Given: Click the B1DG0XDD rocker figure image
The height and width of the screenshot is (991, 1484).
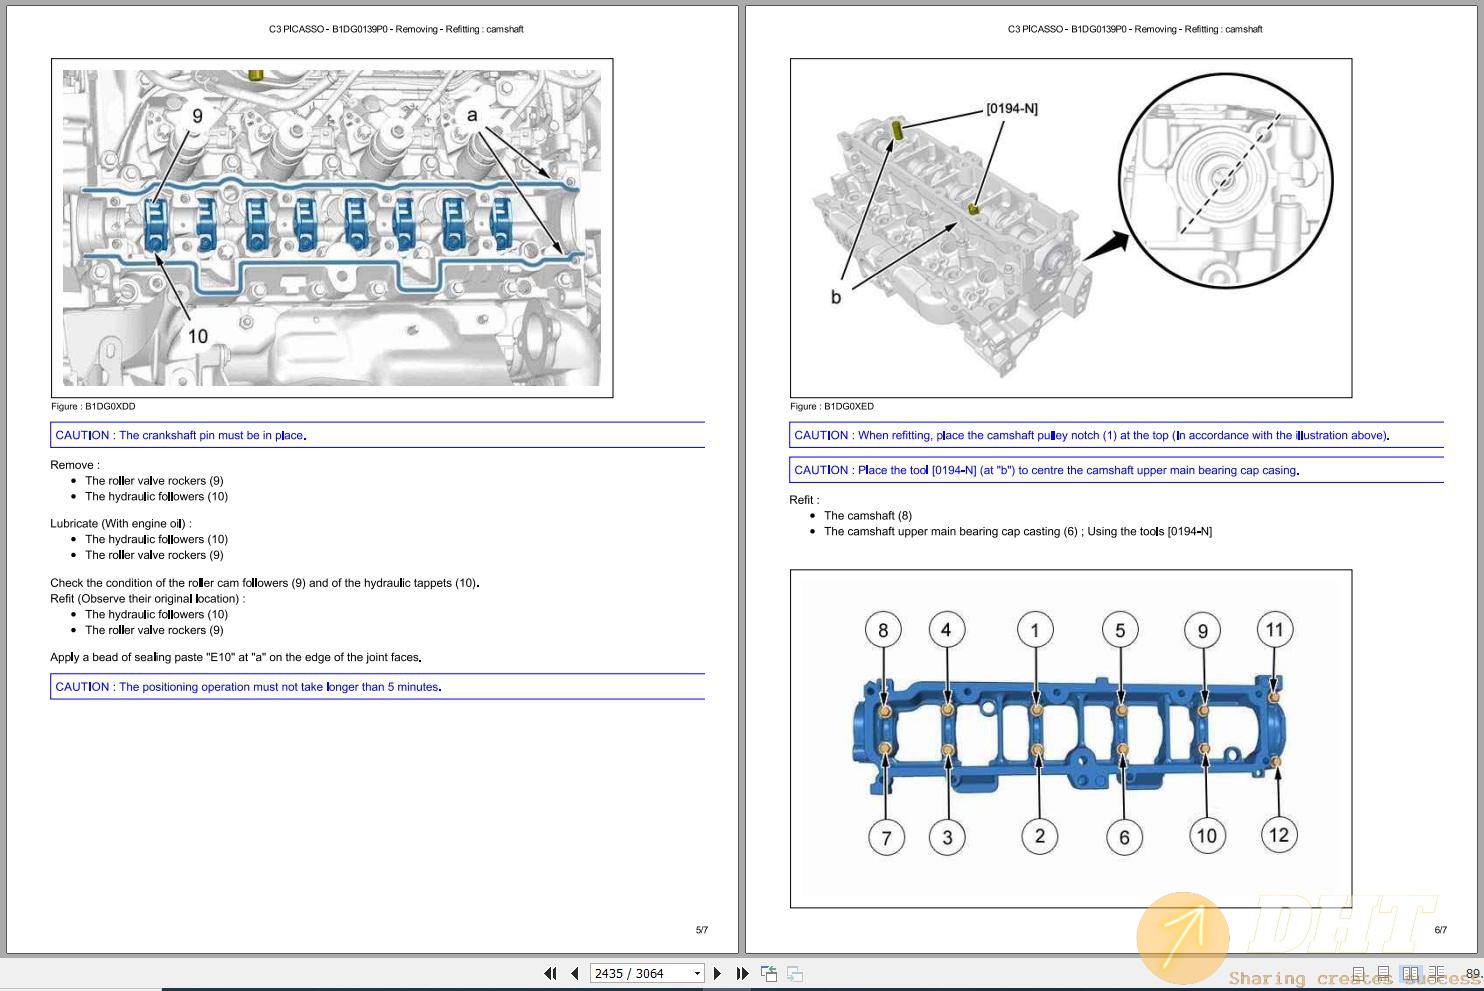Looking at the screenshot, I should [x=332, y=228].
